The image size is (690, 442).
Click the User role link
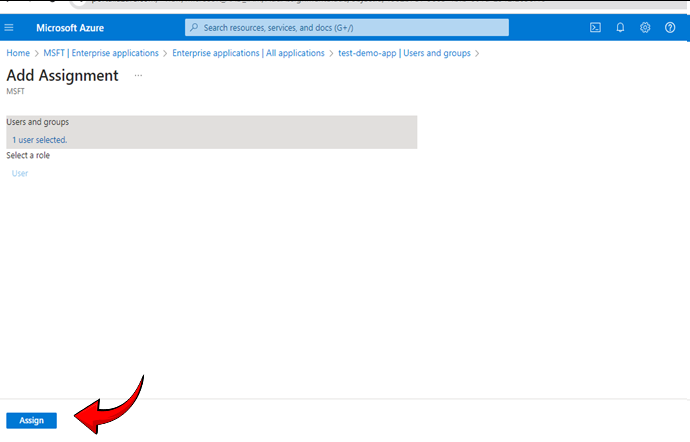[20, 173]
